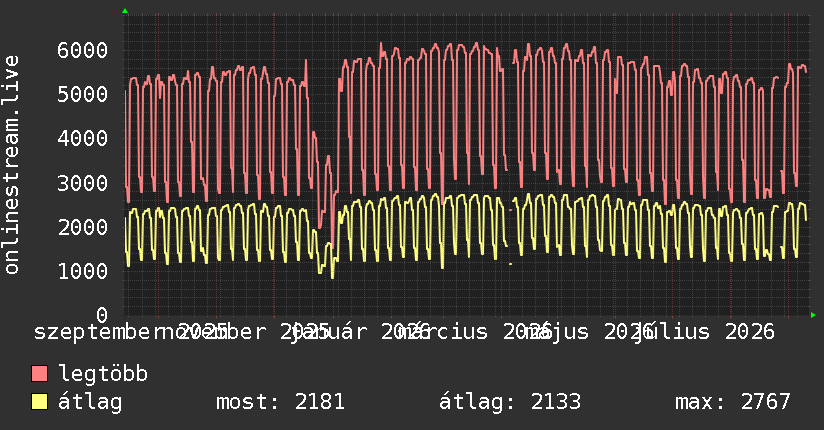
Task: Click the red legtöbb legend swatch
Action: [39, 374]
